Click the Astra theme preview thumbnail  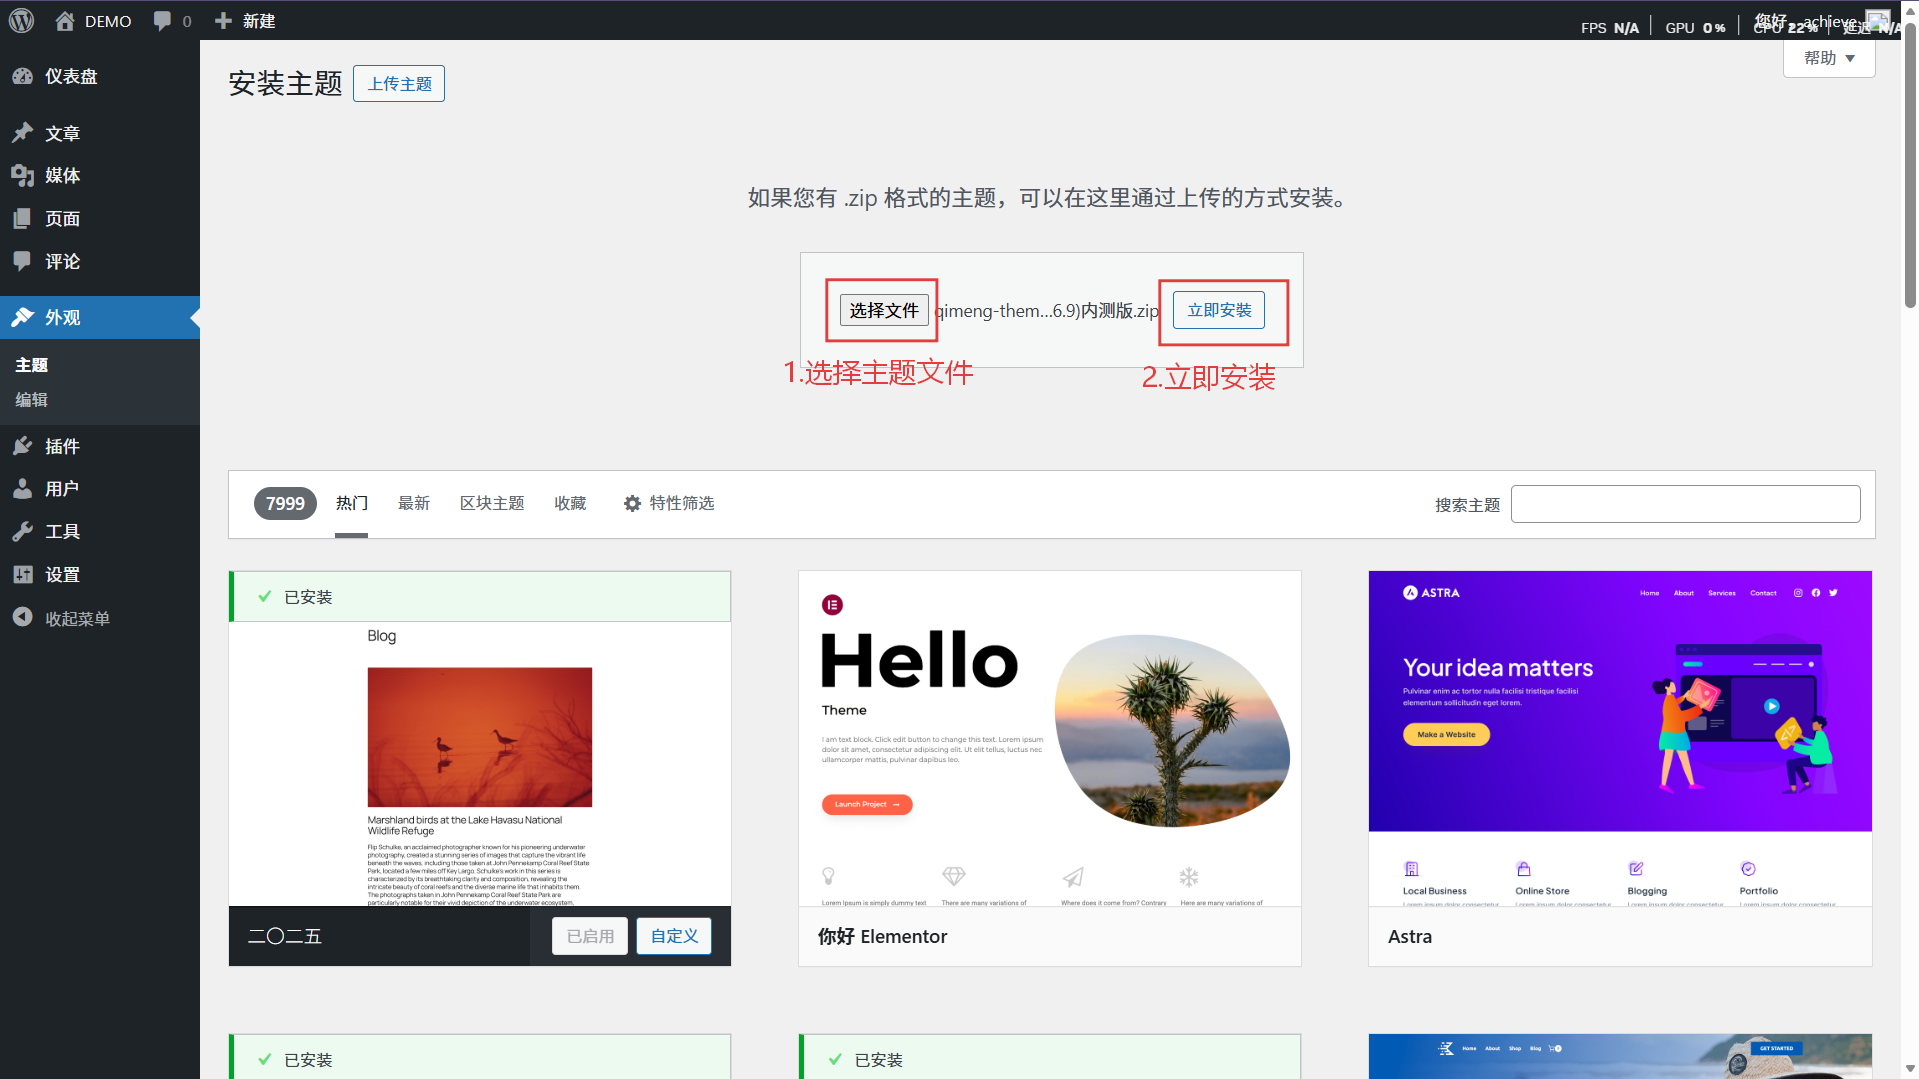click(x=1618, y=700)
